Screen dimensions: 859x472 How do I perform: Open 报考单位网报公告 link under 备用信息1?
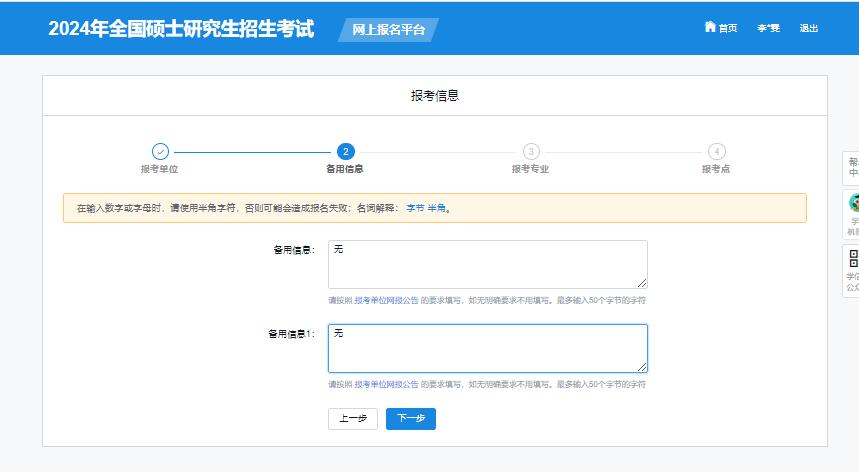pos(386,384)
